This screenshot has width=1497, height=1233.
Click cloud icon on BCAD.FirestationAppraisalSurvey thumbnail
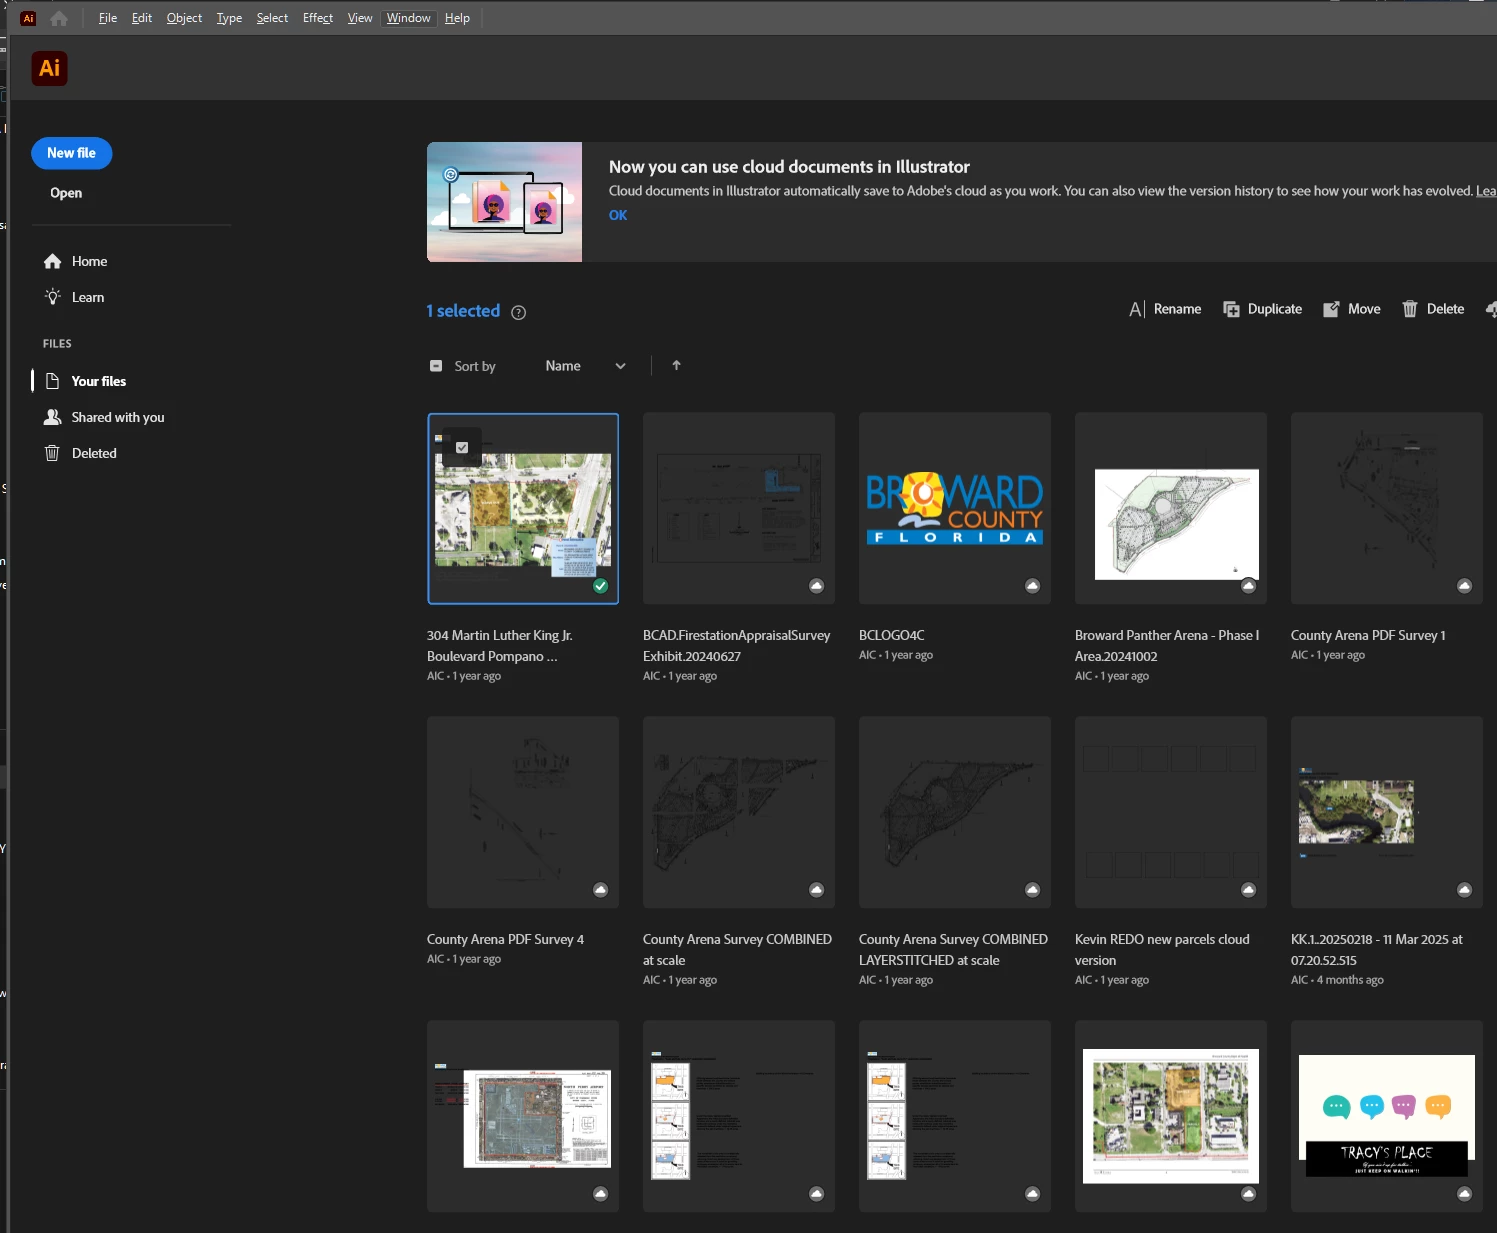[816, 586]
